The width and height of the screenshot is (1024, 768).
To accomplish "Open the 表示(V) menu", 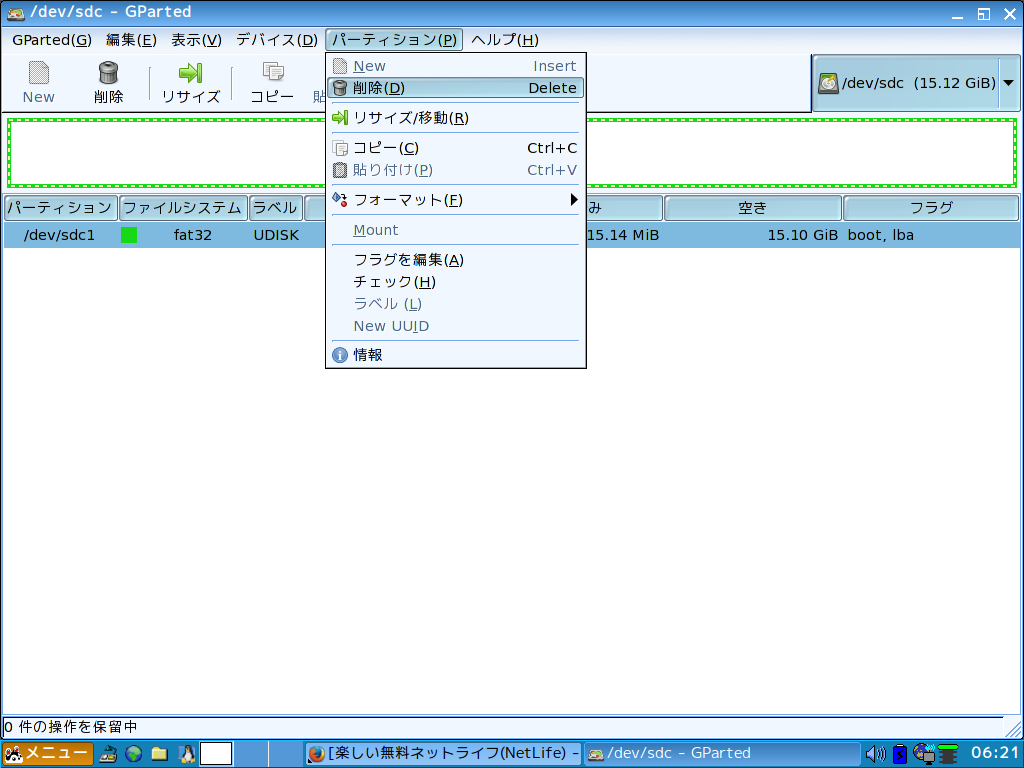I will point(196,40).
